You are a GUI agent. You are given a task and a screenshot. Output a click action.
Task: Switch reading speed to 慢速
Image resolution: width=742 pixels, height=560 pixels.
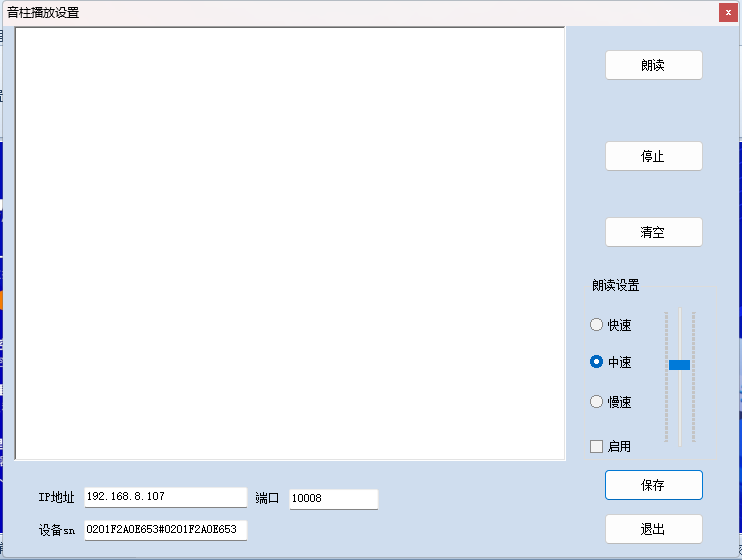[597, 402]
